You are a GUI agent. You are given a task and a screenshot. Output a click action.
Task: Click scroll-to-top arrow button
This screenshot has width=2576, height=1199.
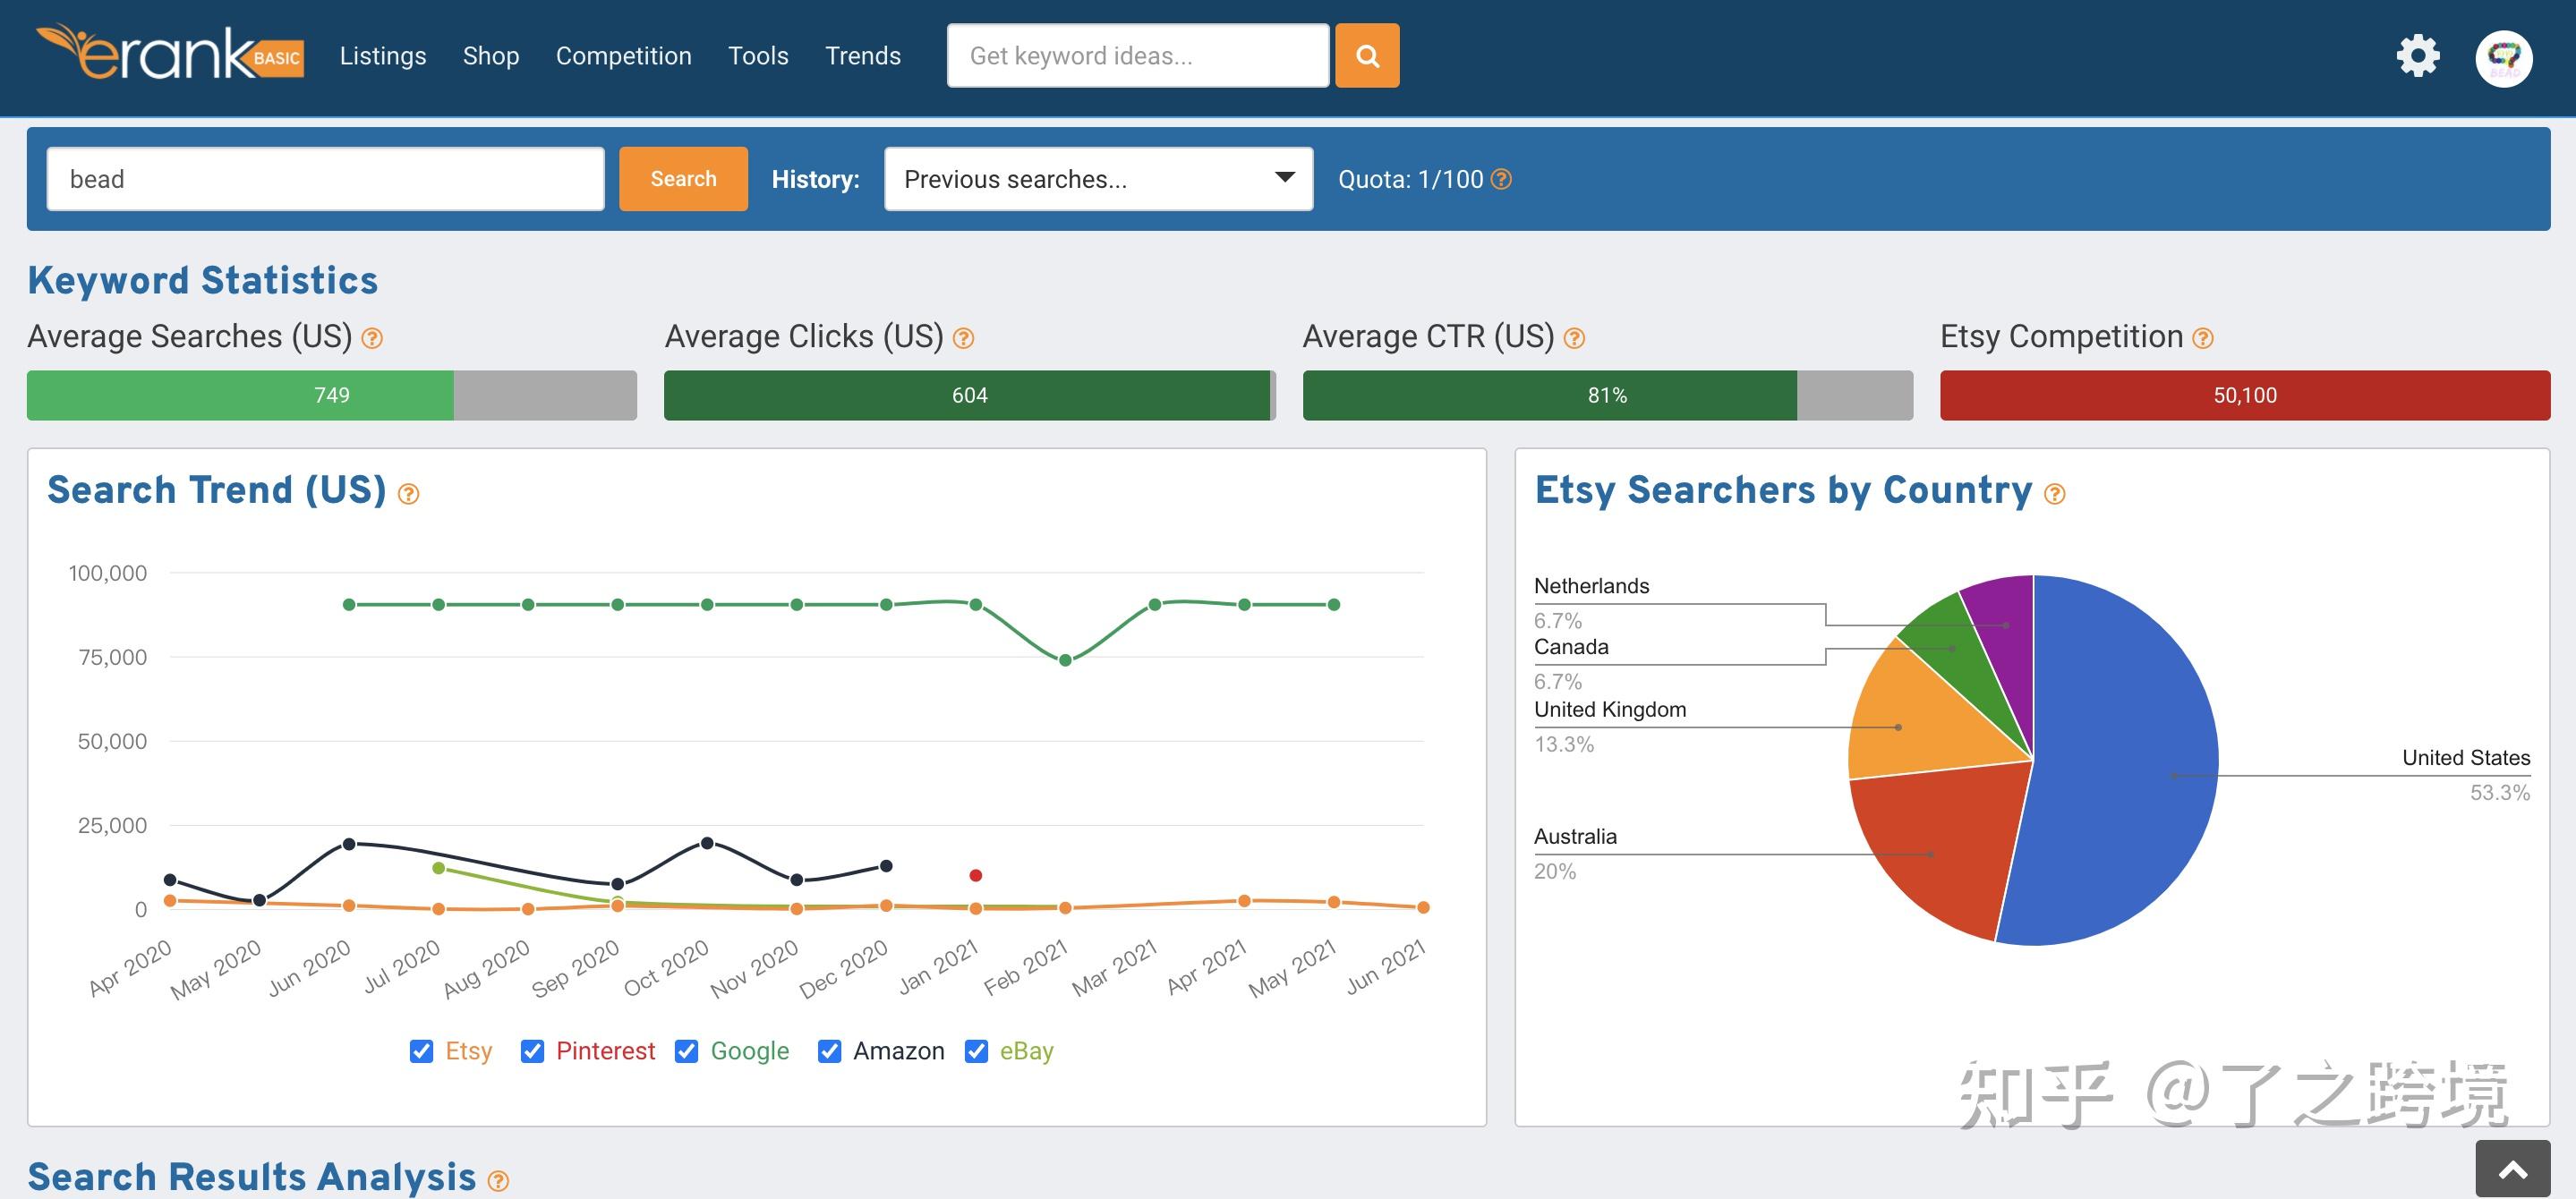2512,1169
